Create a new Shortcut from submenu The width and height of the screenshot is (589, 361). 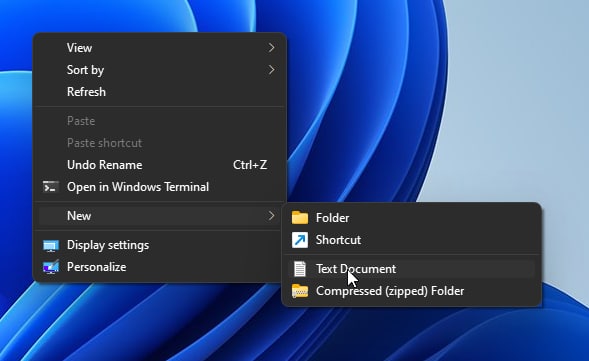411,240
